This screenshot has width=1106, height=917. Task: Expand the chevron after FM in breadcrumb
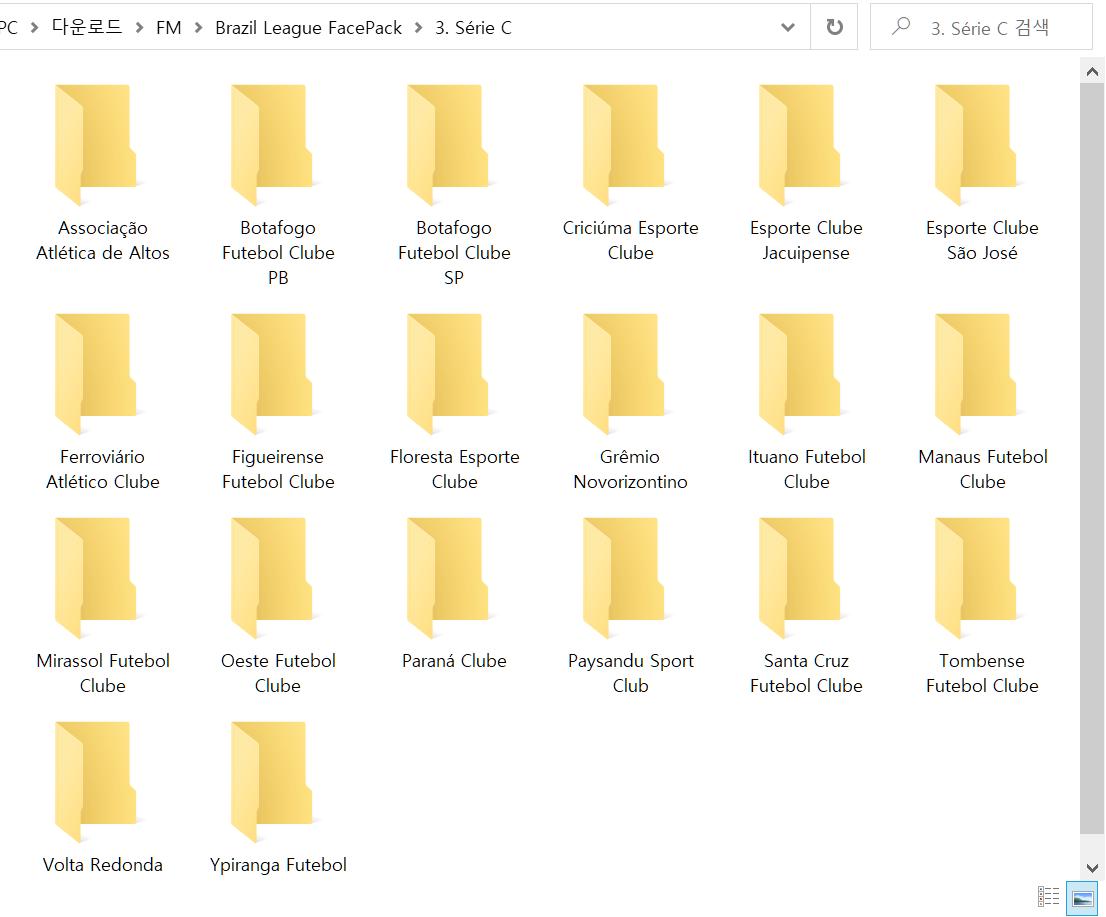point(198,28)
